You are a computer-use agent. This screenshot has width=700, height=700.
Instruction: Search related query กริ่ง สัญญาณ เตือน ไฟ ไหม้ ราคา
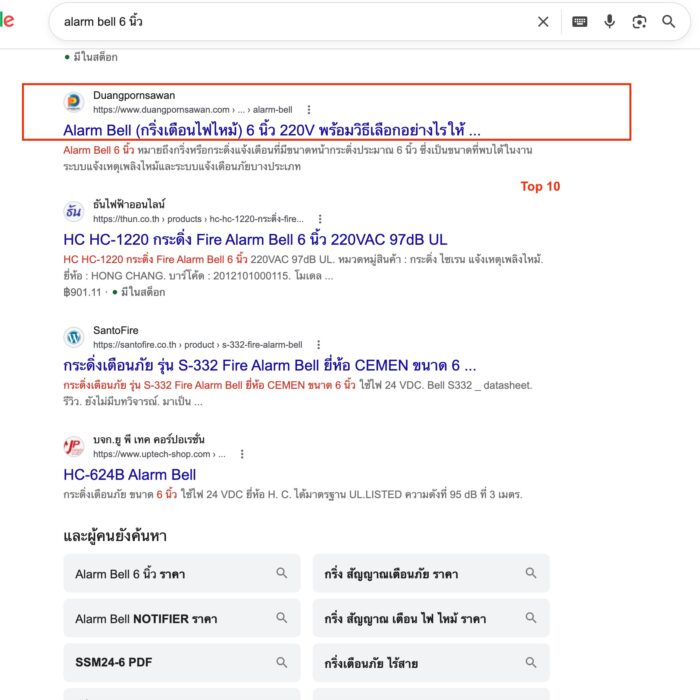click(x=431, y=618)
